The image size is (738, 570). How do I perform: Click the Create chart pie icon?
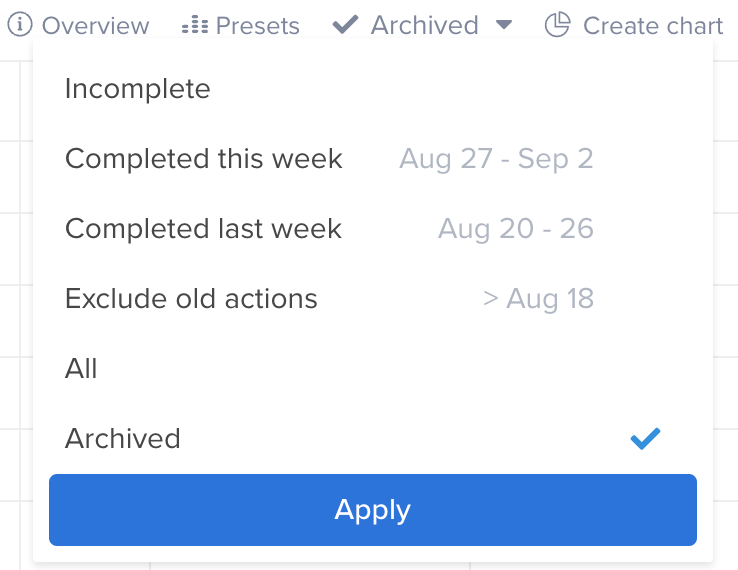click(557, 24)
